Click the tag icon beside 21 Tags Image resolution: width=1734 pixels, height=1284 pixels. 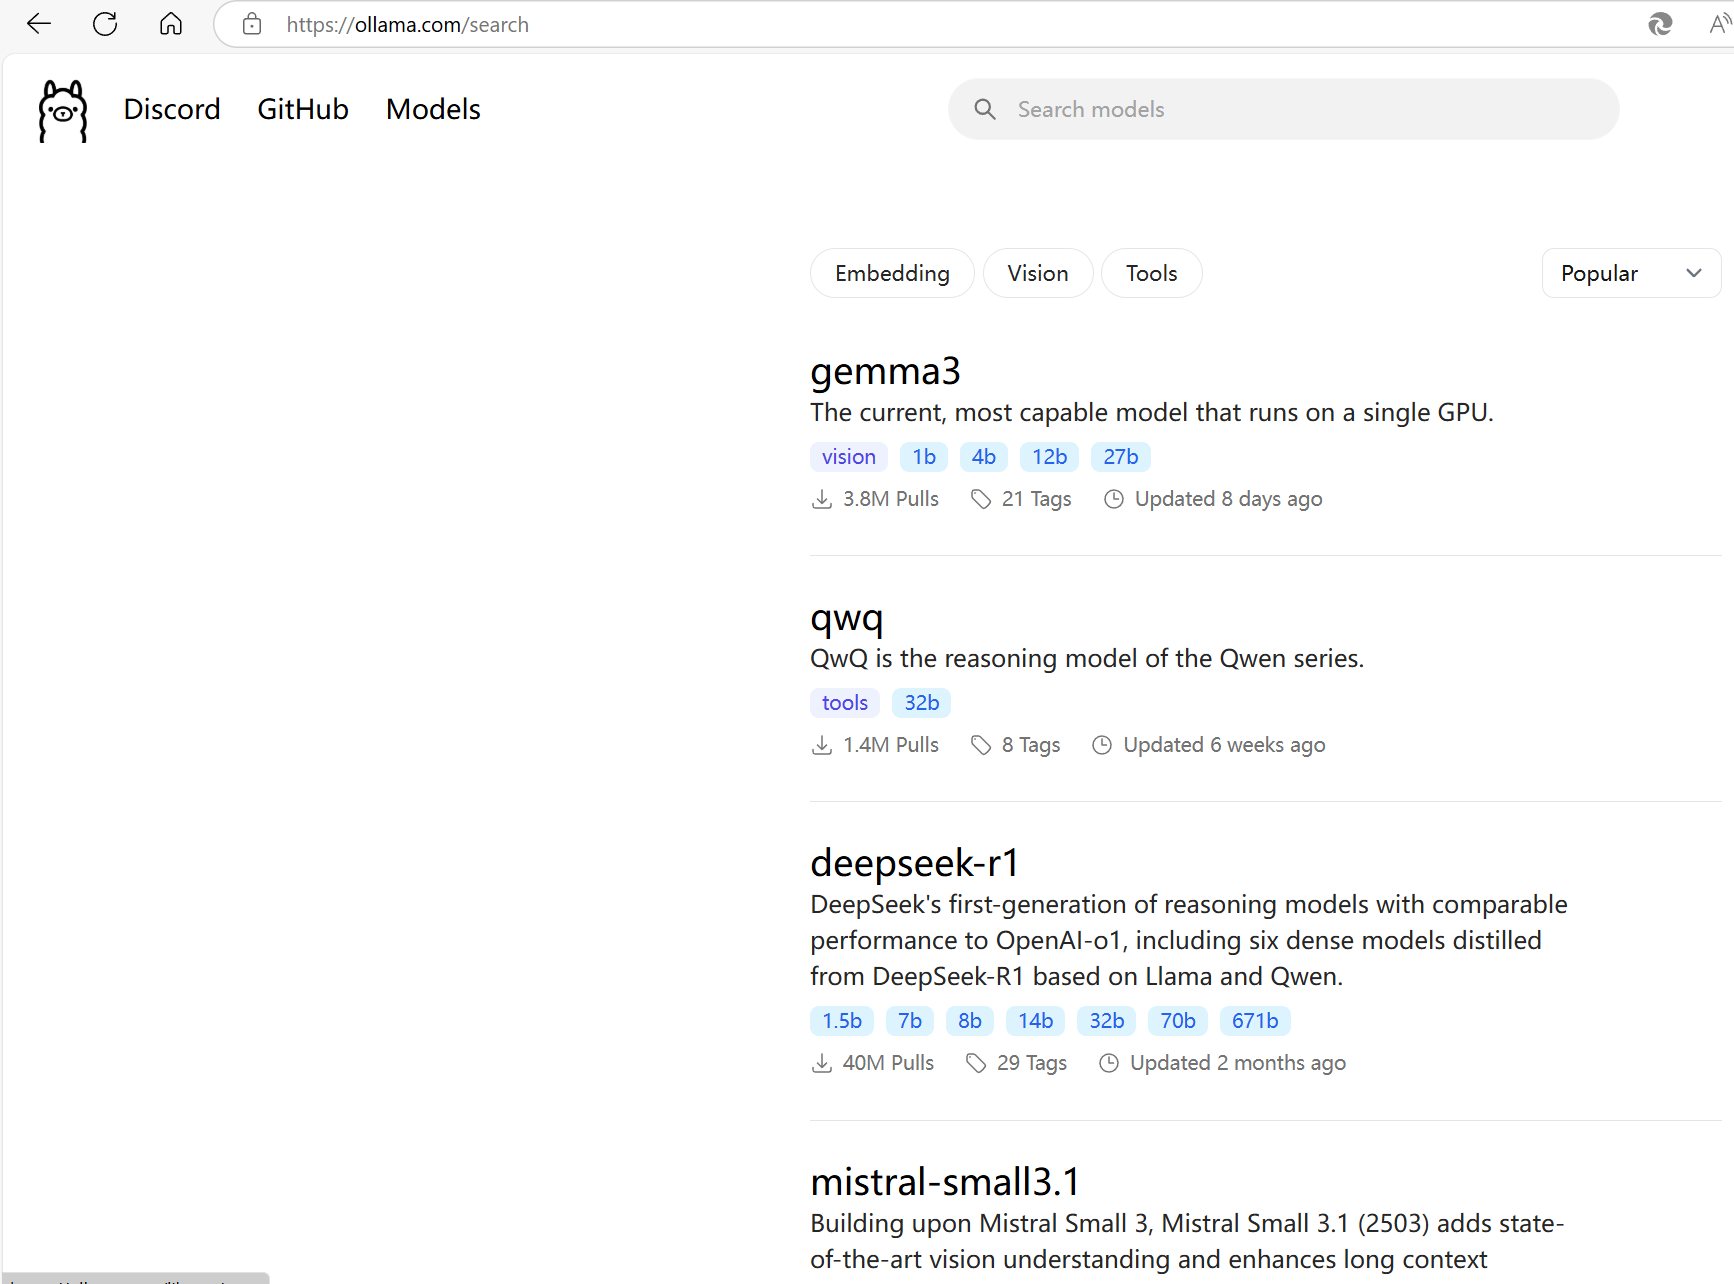pyautogui.click(x=981, y=499)
